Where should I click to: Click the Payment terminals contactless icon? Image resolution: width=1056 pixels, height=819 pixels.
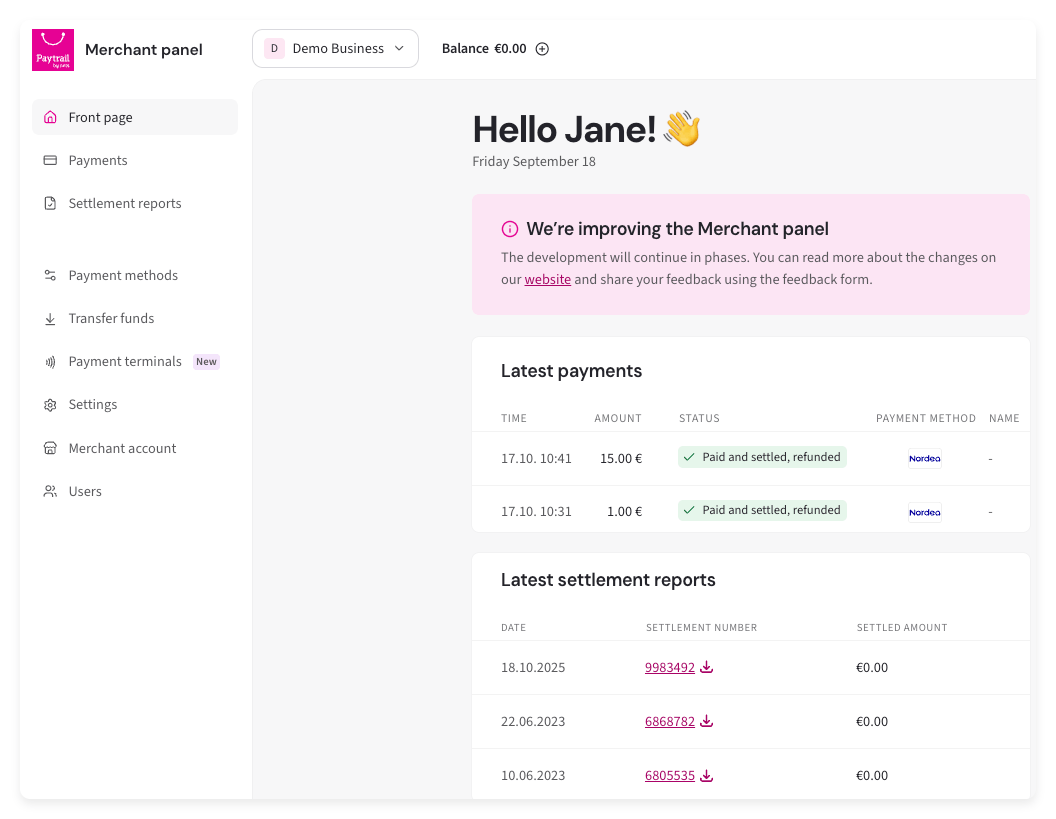50,362
